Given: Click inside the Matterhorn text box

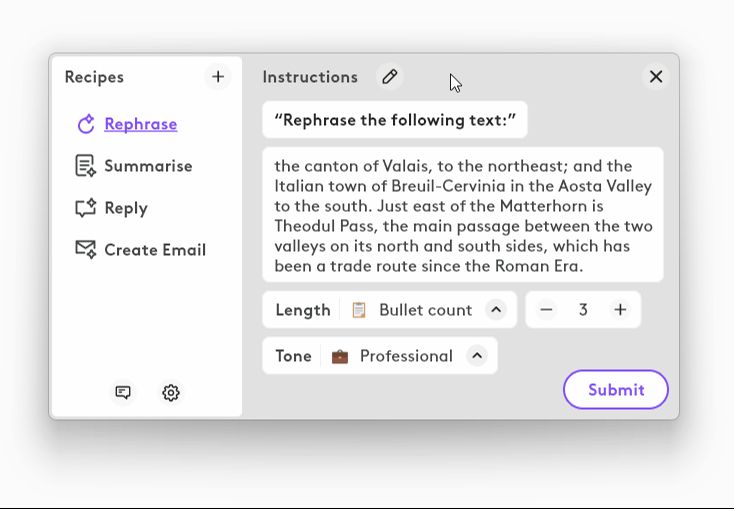Looking at the screenshot, I should pos(463,215).
